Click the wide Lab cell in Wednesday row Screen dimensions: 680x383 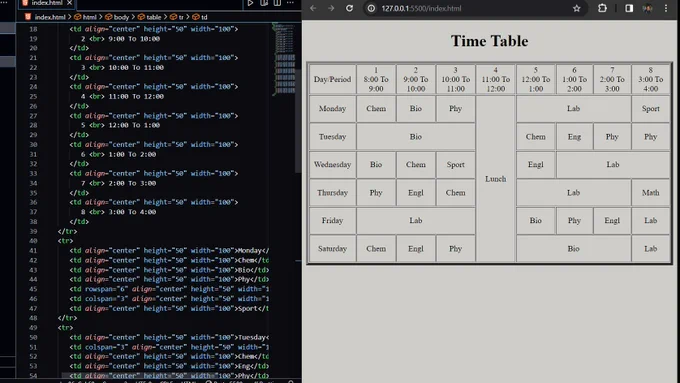click(x=613, y=165)
